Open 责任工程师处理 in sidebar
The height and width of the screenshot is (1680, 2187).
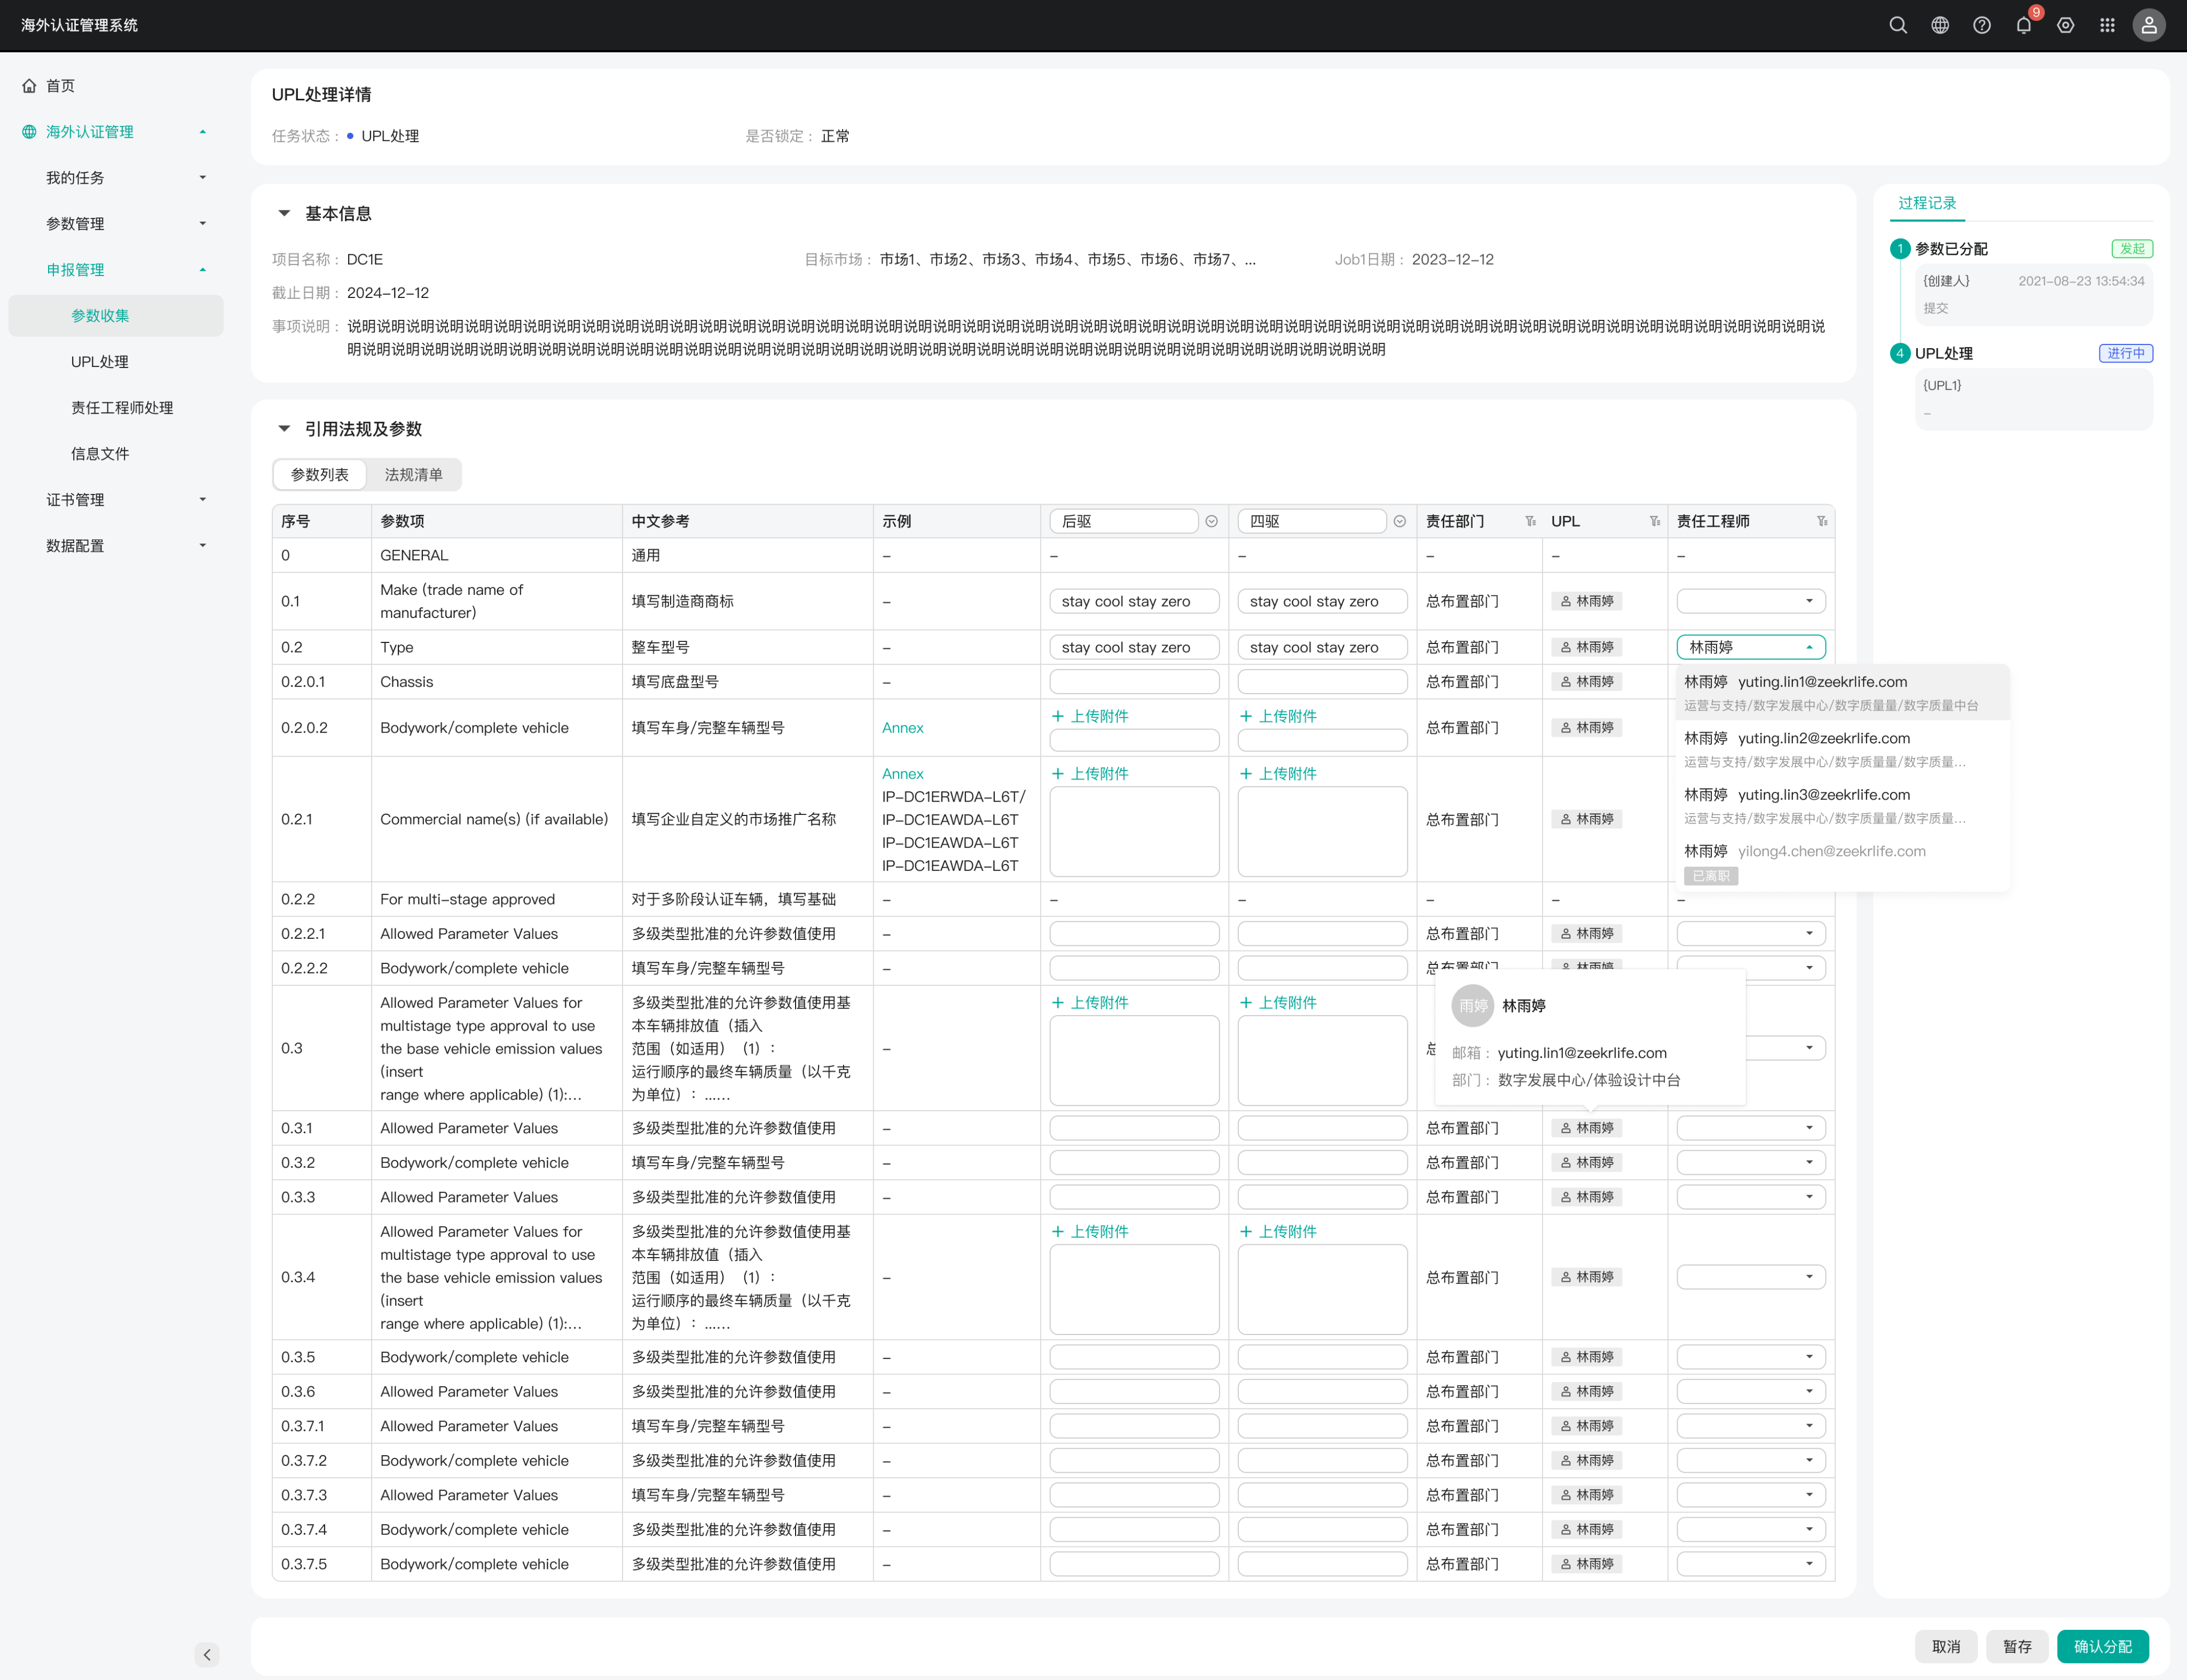coord(122,407)
